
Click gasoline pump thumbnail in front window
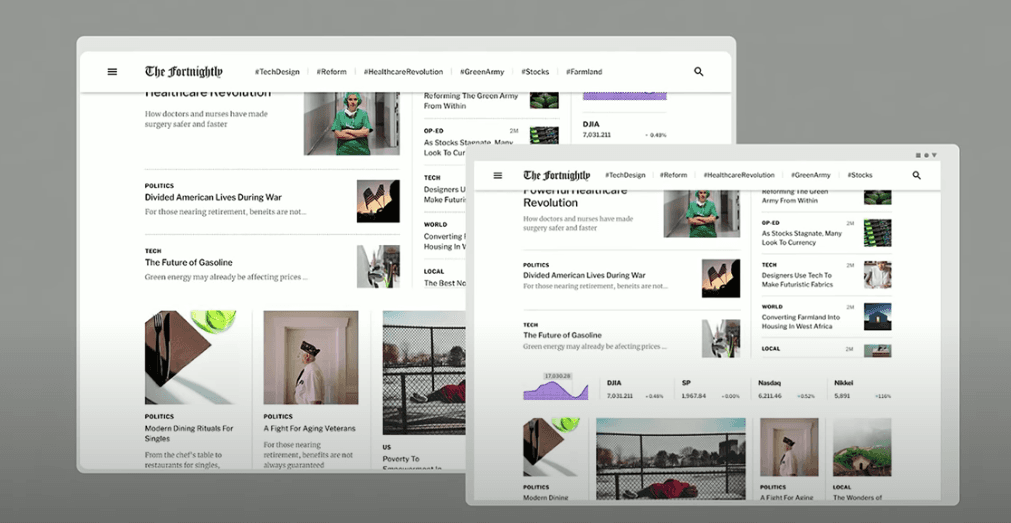pos(721,339)
